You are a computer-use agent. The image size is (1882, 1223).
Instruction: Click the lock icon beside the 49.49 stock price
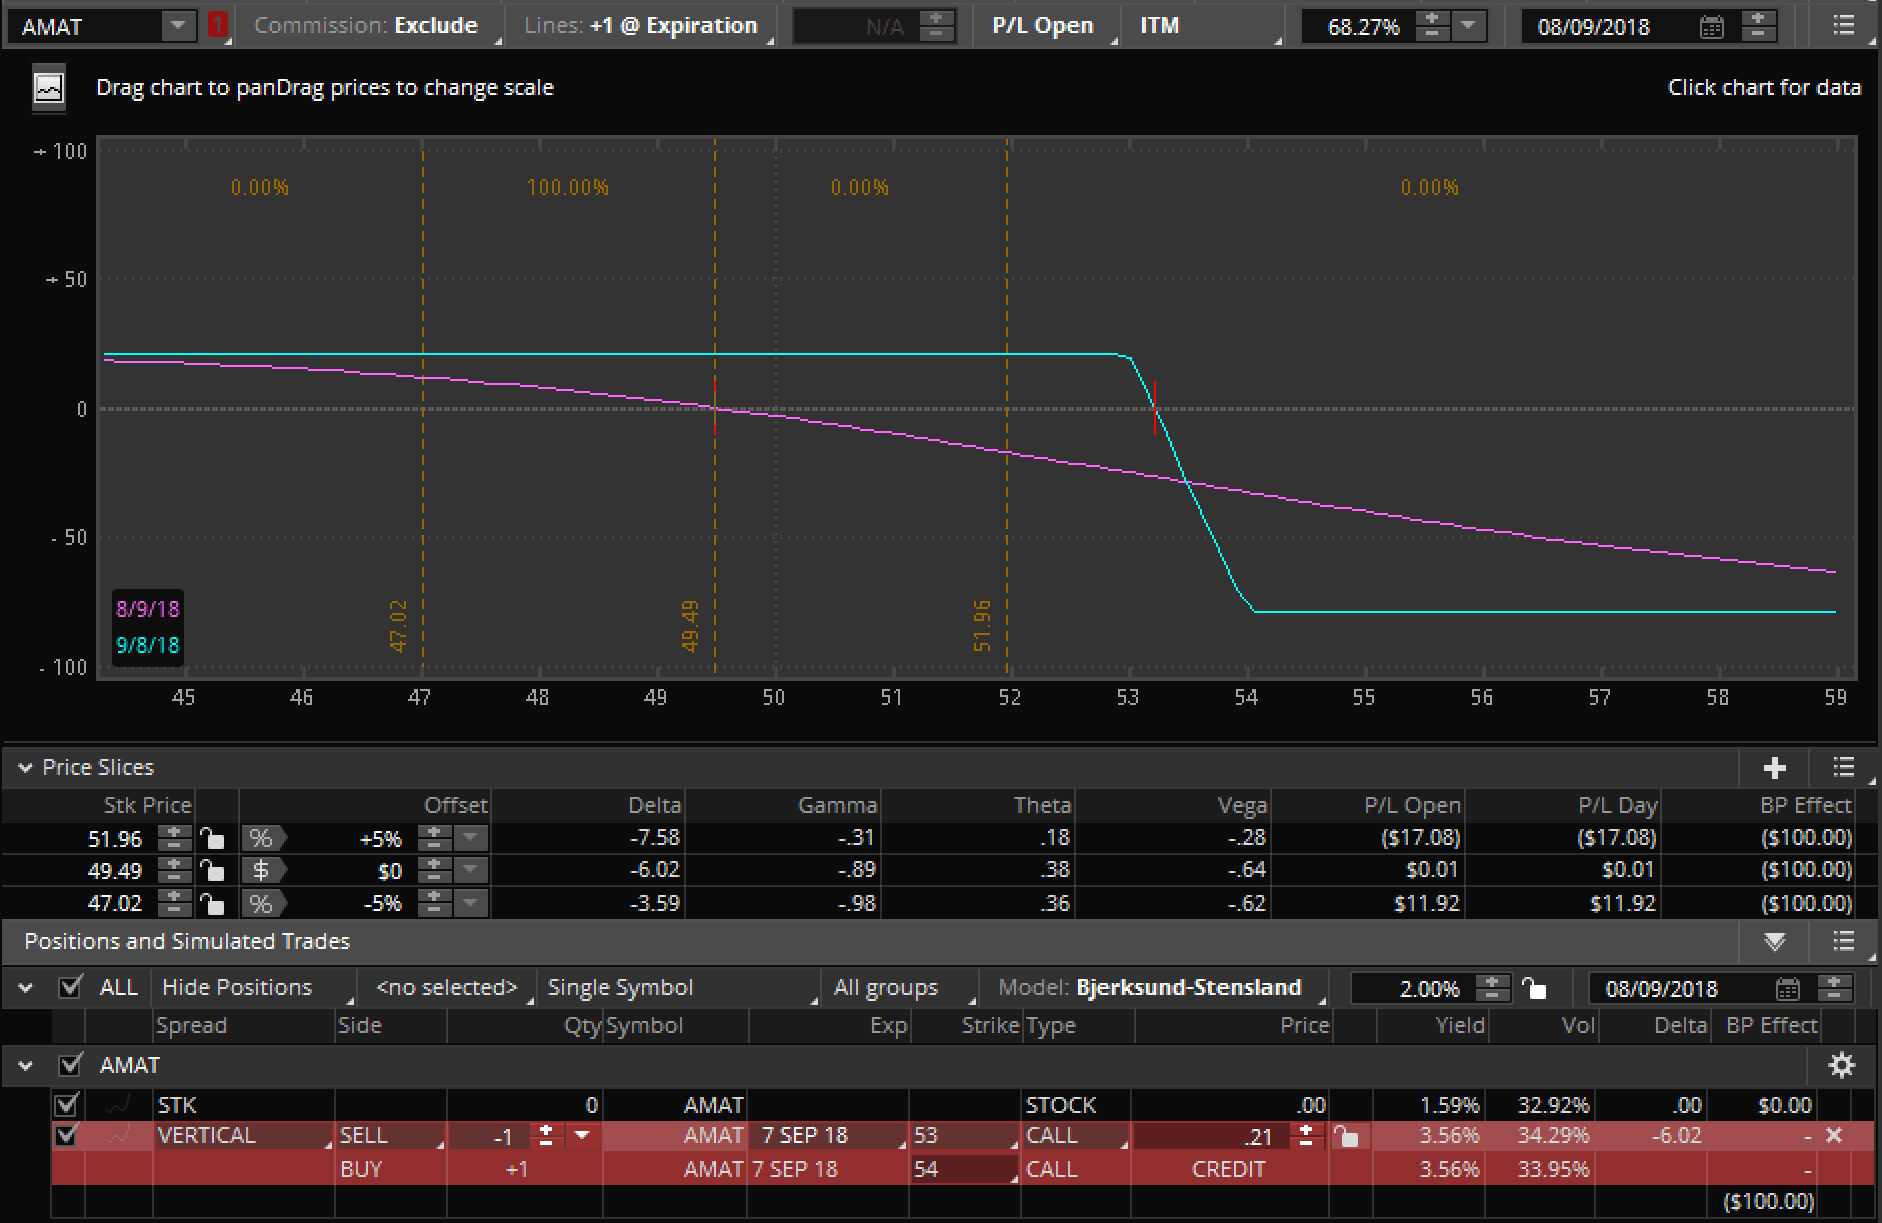pos(214,870)
